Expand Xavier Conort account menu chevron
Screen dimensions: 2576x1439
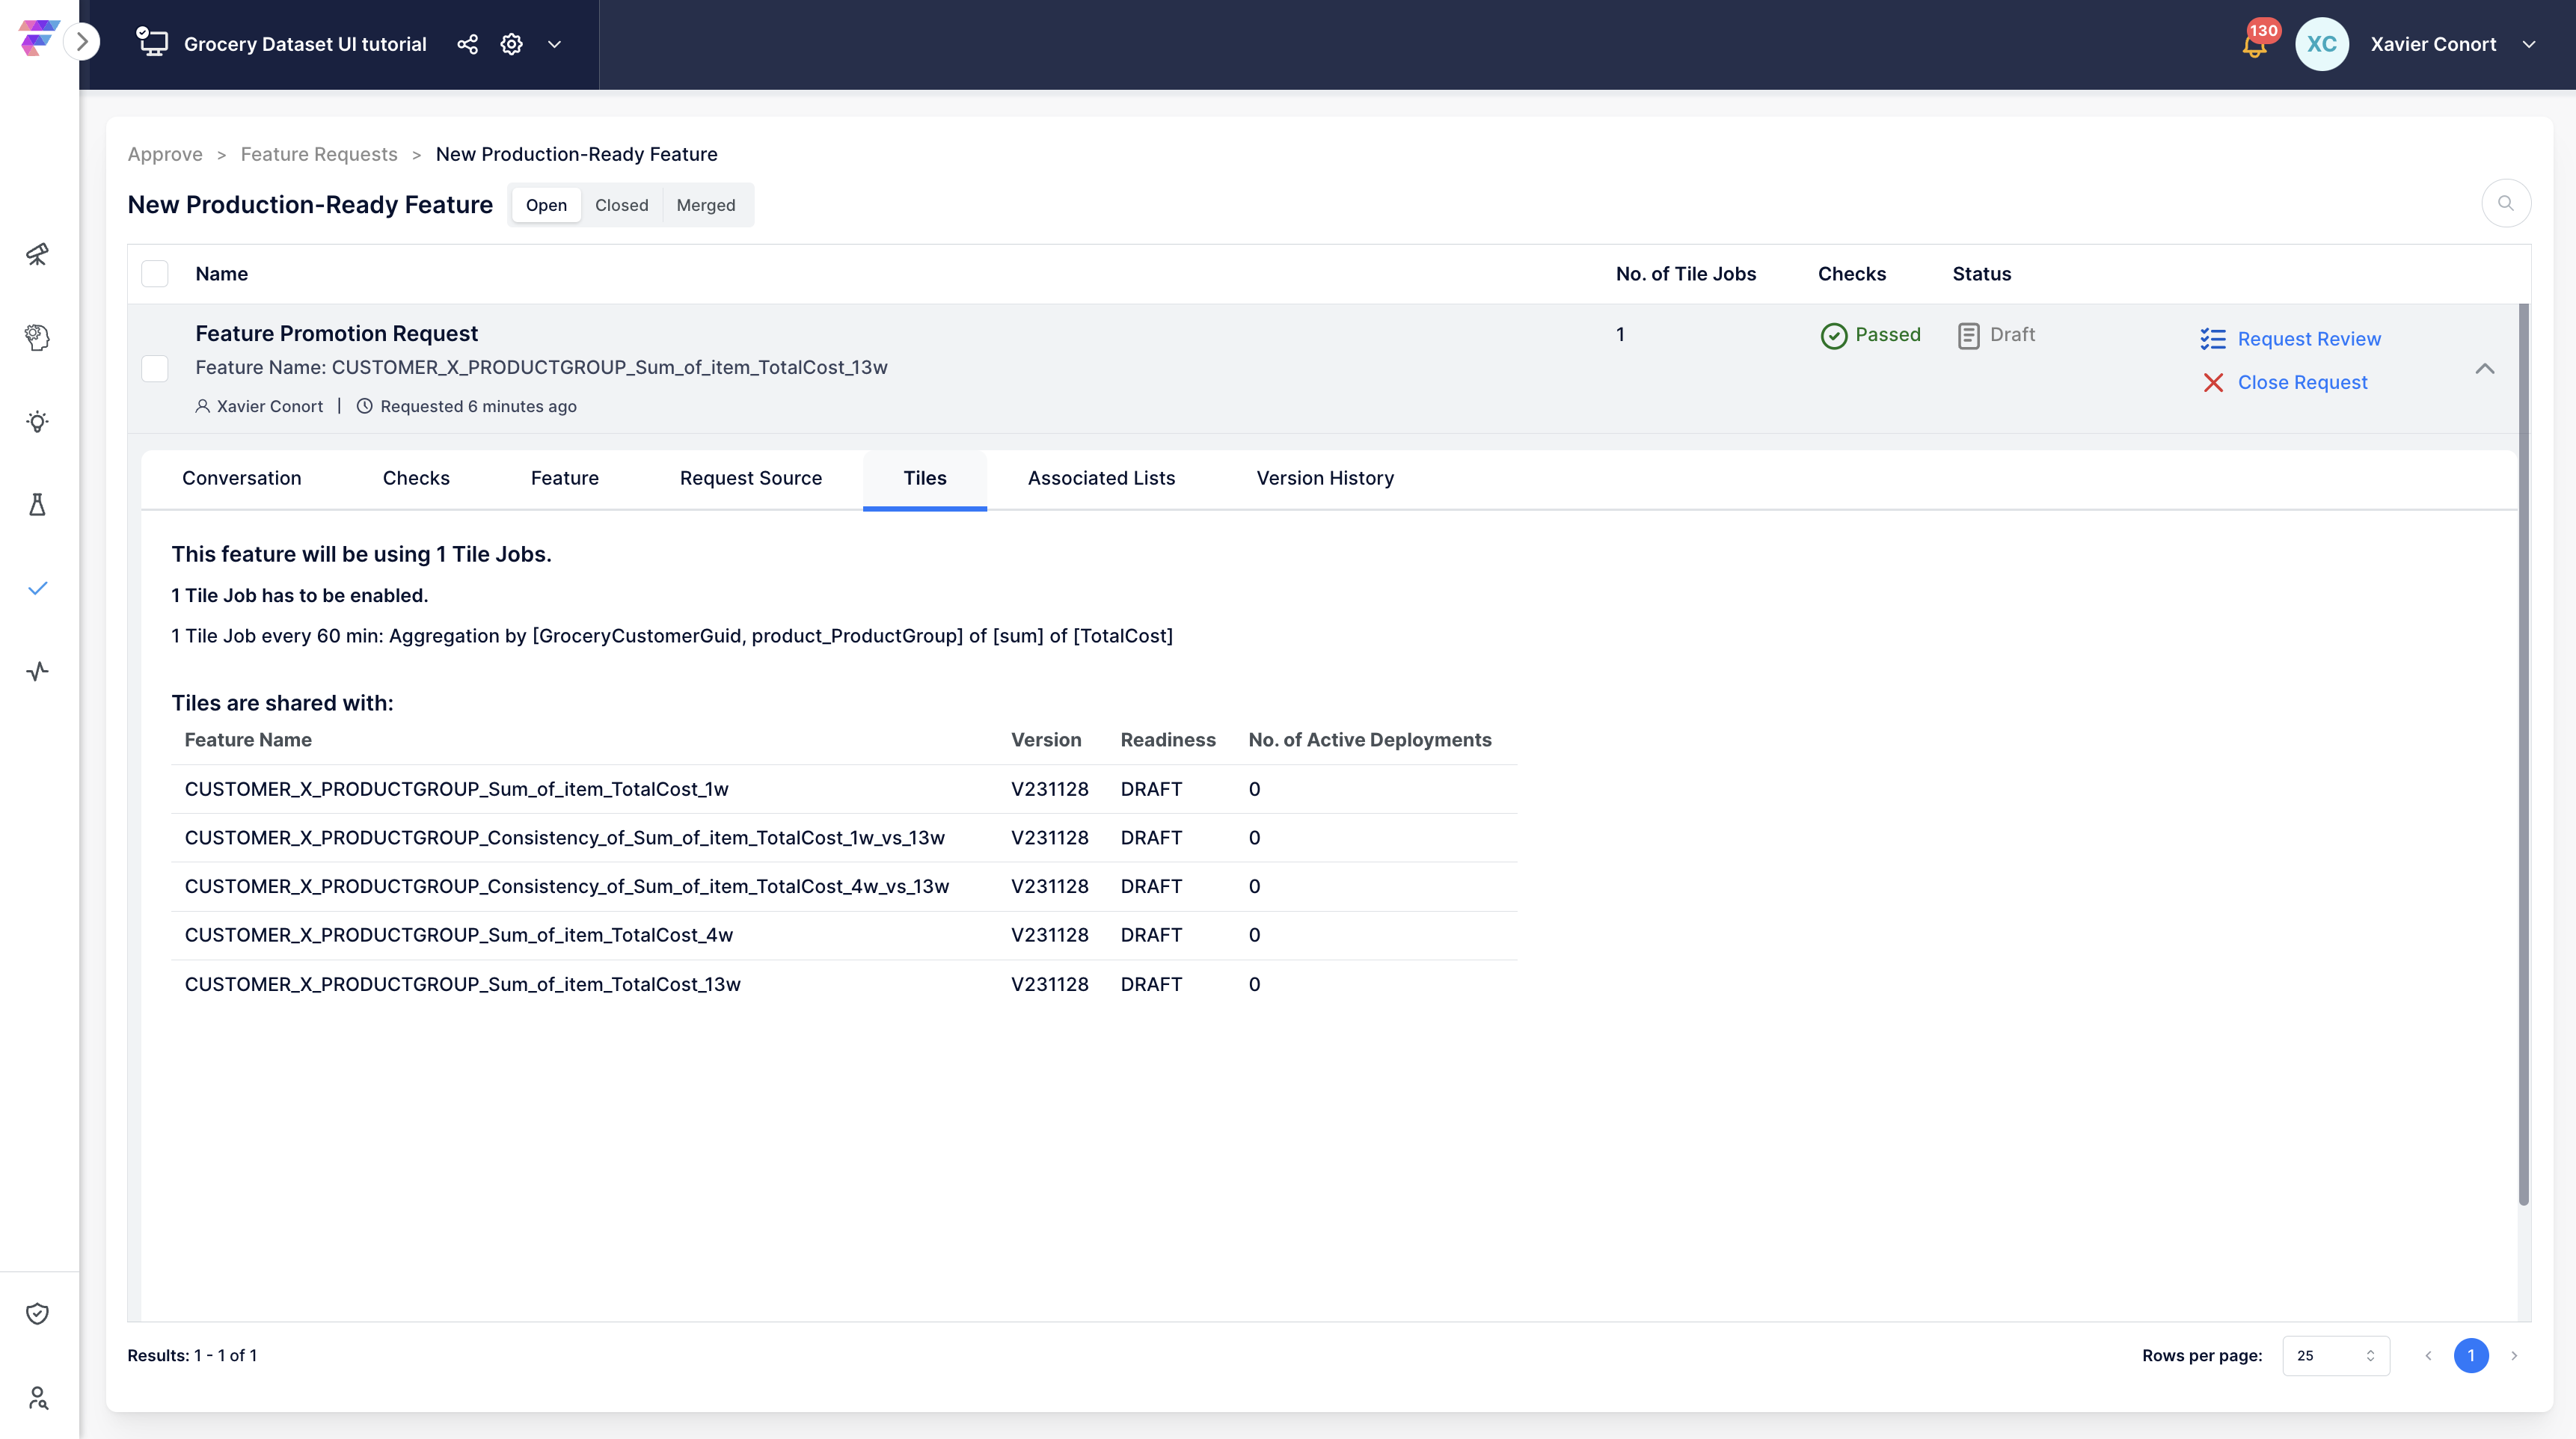(x=2529, y=44)
